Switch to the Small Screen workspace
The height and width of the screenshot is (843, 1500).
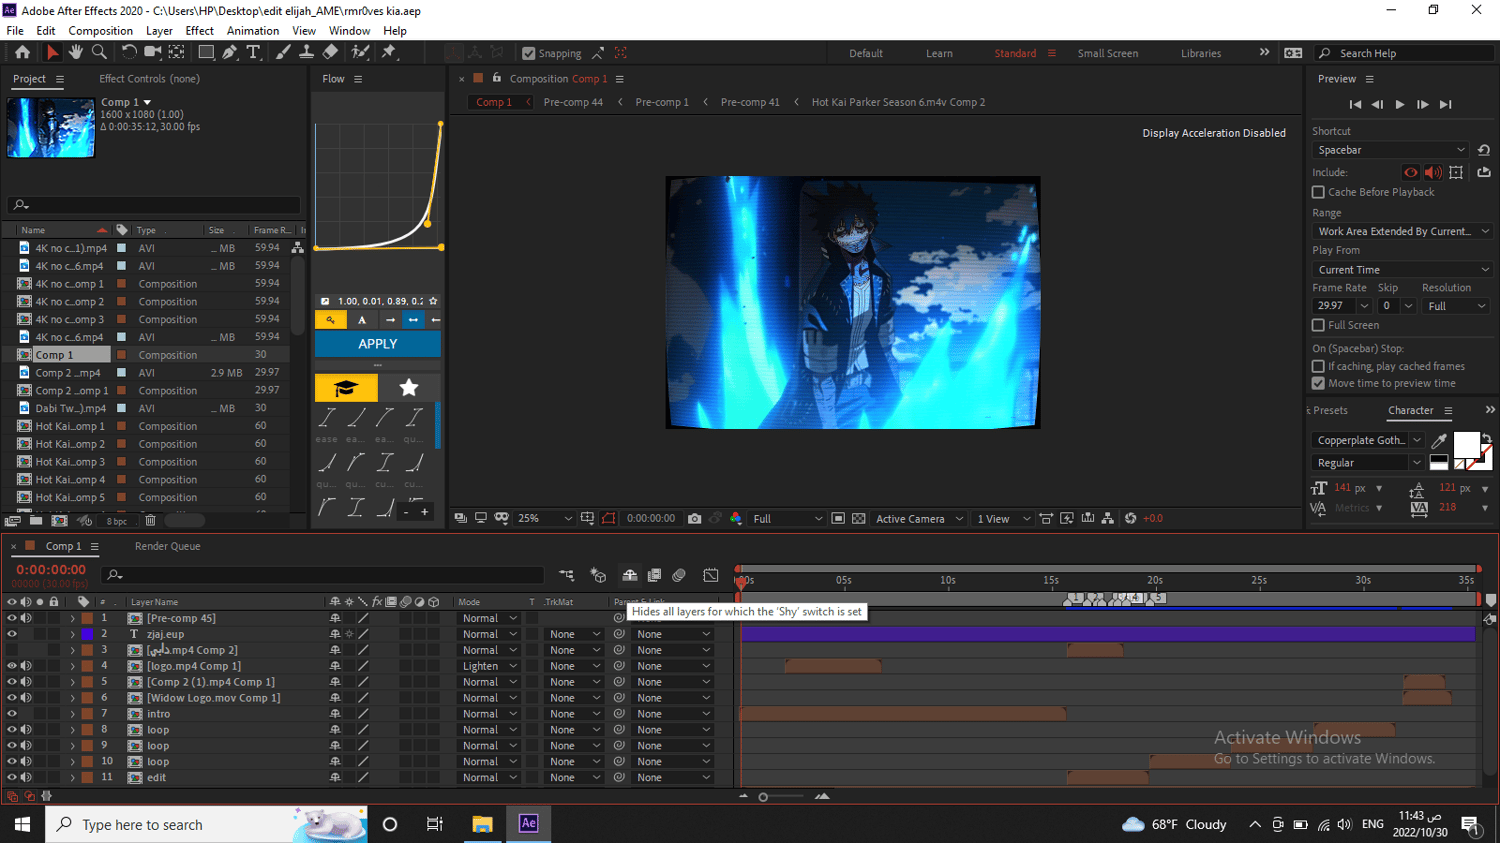click(1107, 53)
